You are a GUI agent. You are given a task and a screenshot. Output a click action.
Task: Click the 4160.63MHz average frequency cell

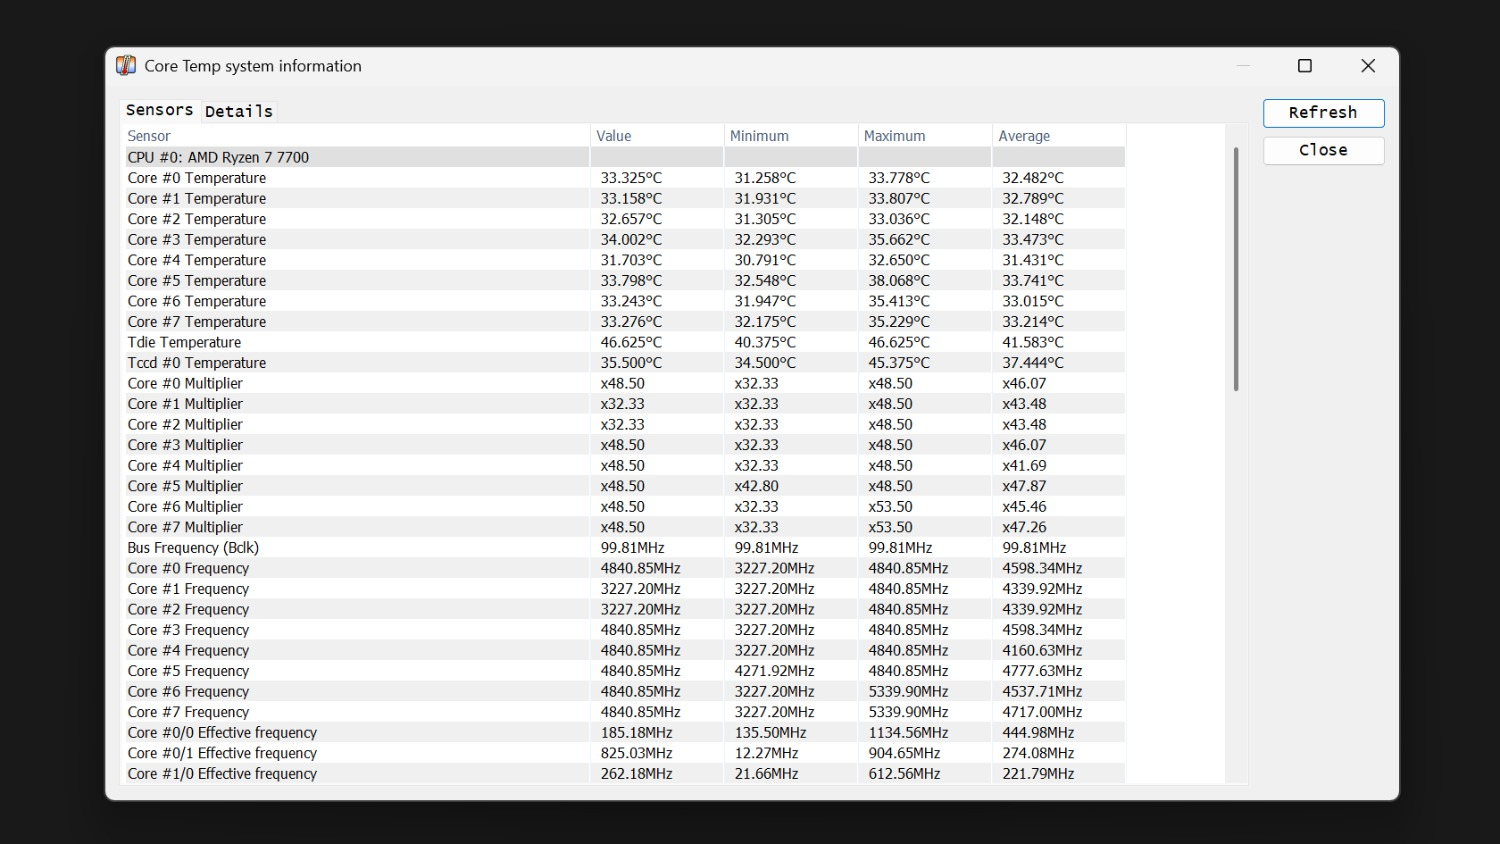1043,650
